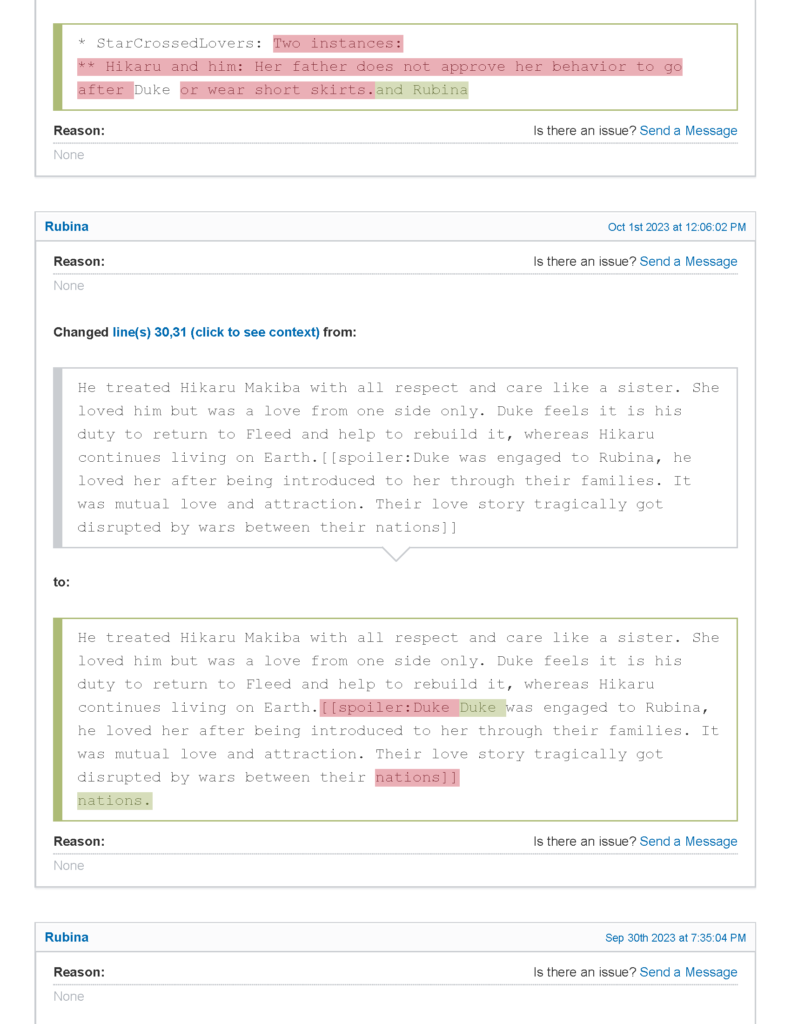Click the 'Changed' label before the line link

pyautogui.click(x=81, y=332)
